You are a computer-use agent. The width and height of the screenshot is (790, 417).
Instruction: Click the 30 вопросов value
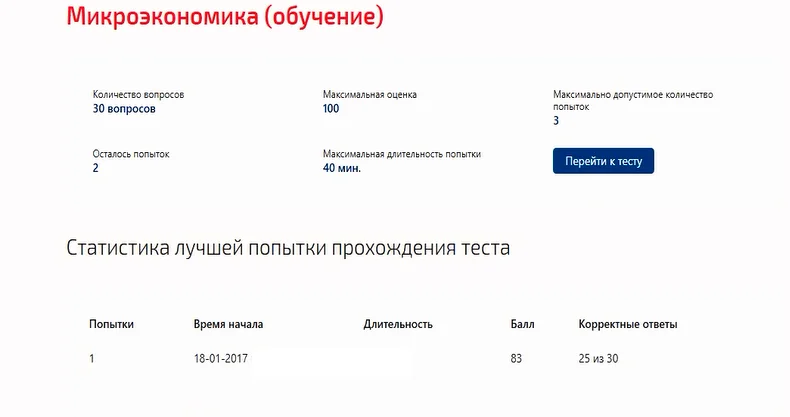(124, 109)
